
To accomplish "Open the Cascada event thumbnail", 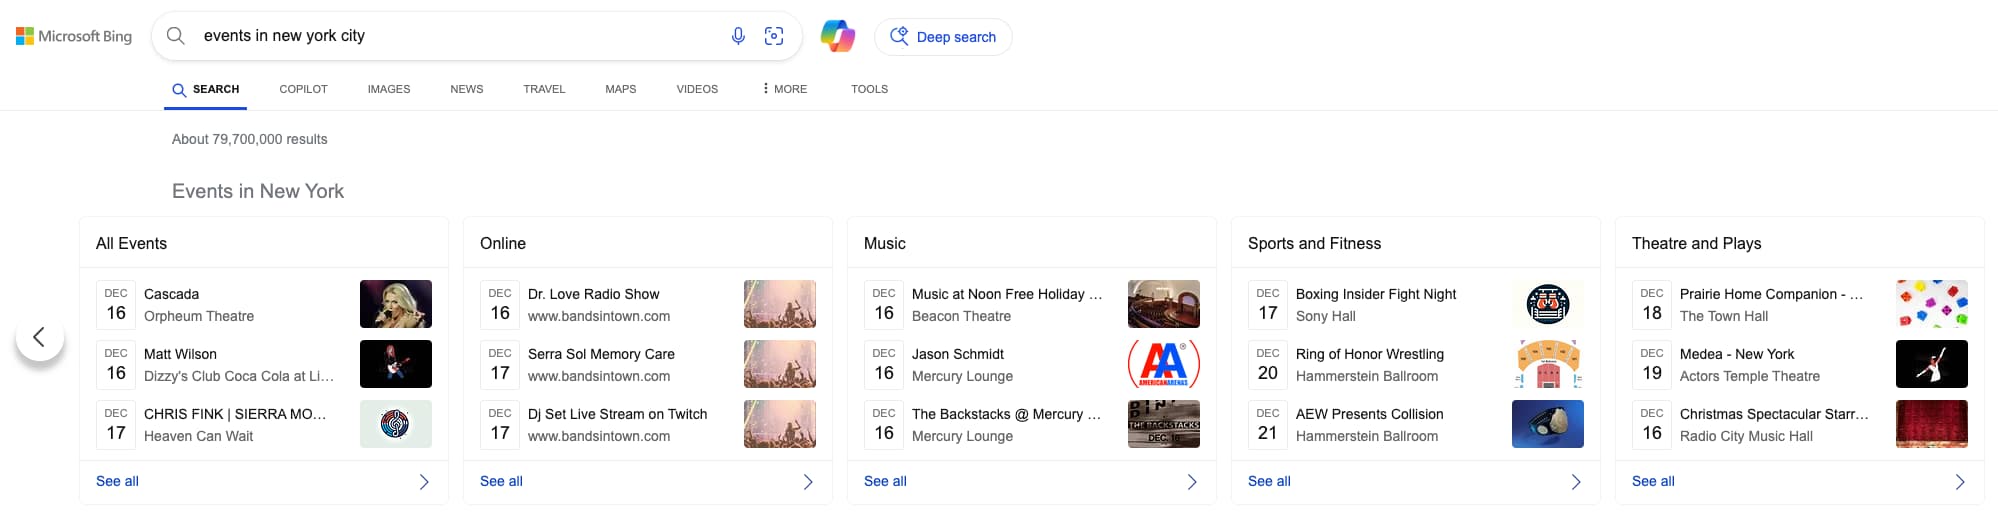I will [396, 304].
